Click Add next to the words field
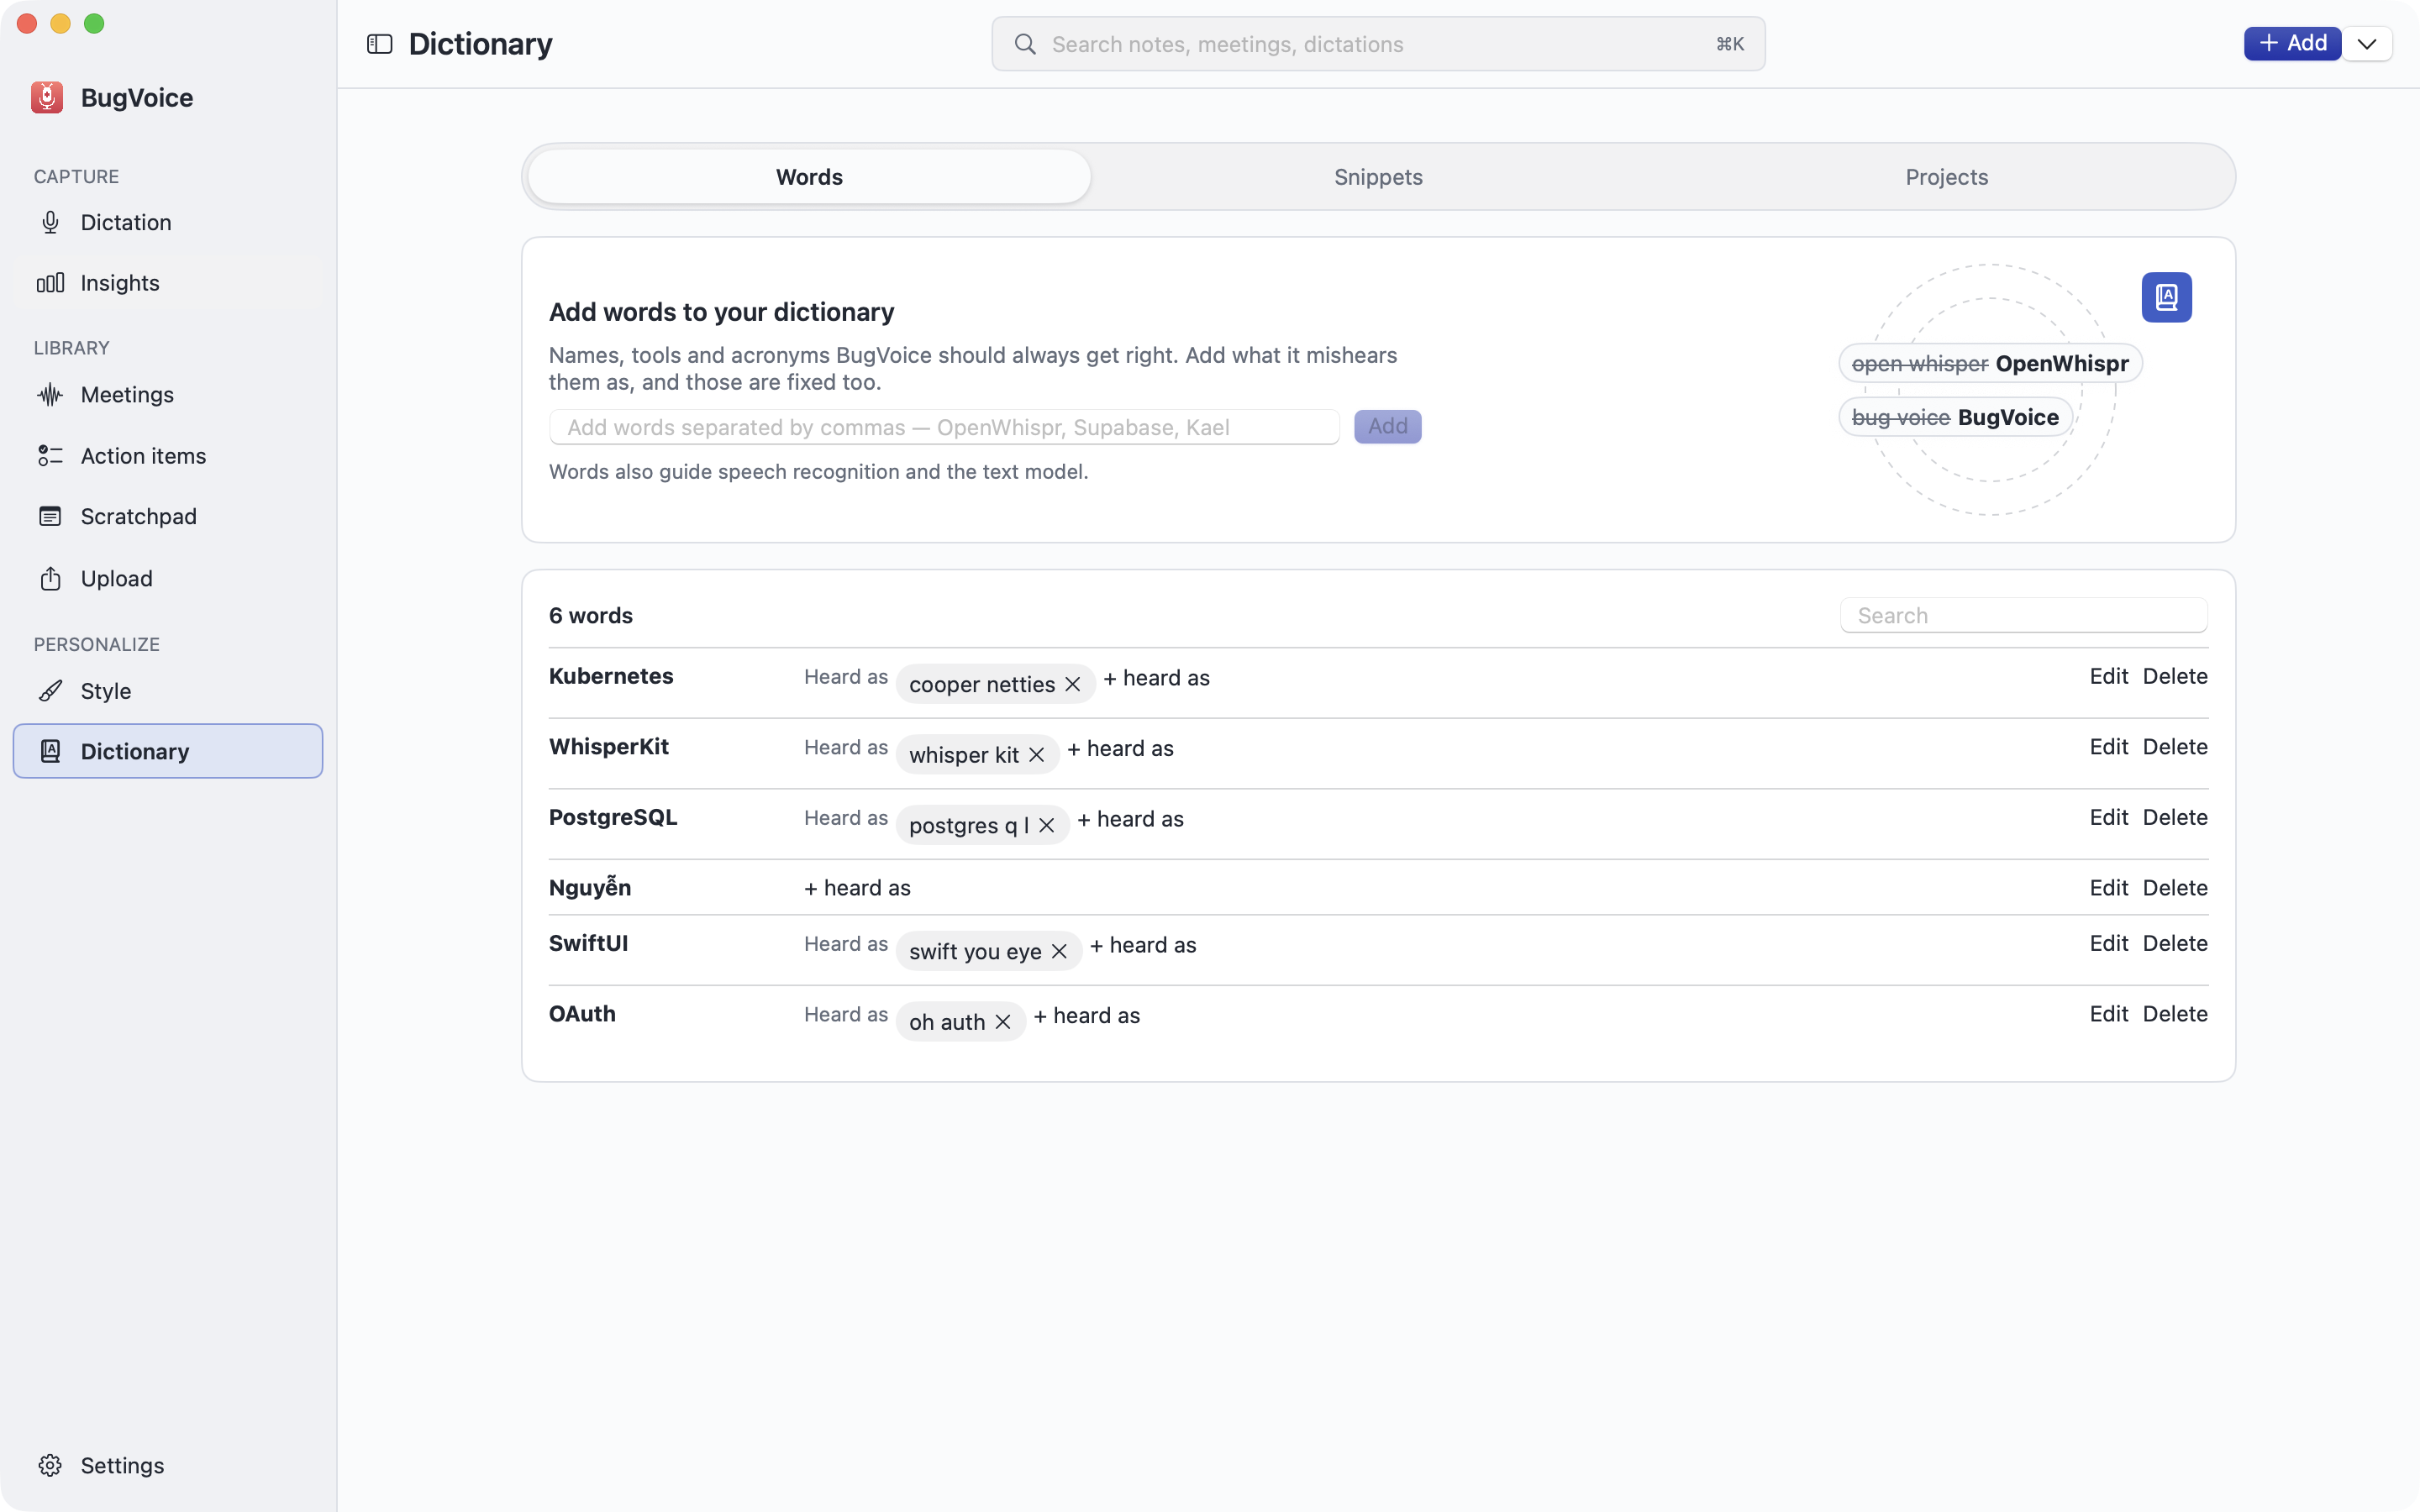The height and width of the screenshot is (1512, 2420). pos(1387,426)
